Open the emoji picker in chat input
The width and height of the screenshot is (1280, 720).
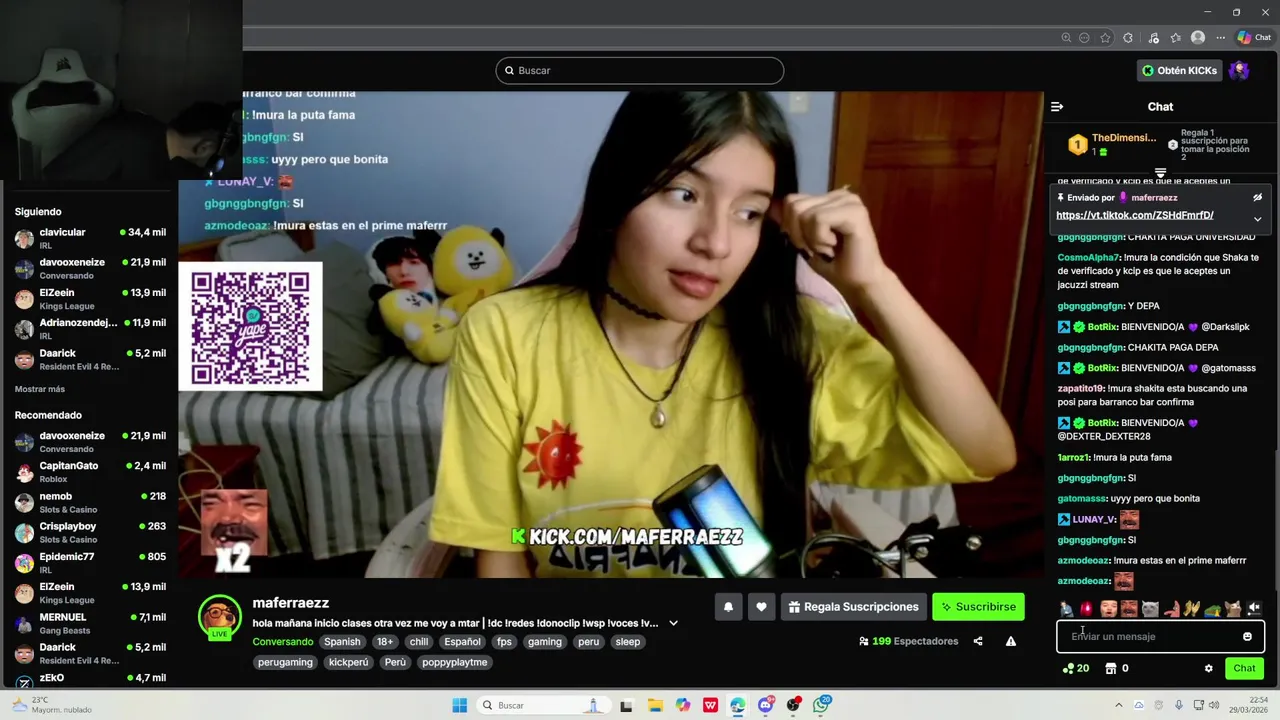1247,637
